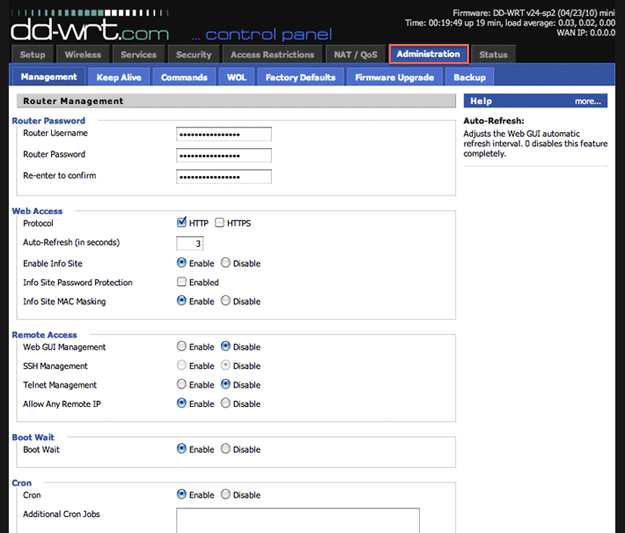
Task: Select Disable for Web GUI Management
Action: coord(226,346)
